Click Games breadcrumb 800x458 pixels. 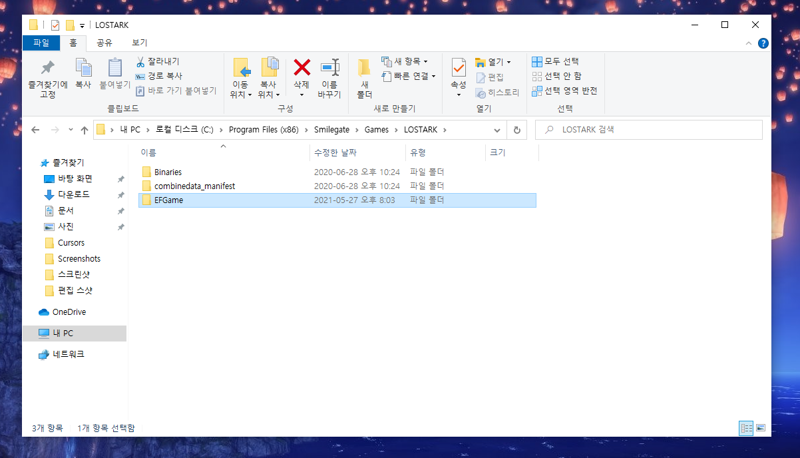[377, 130]
